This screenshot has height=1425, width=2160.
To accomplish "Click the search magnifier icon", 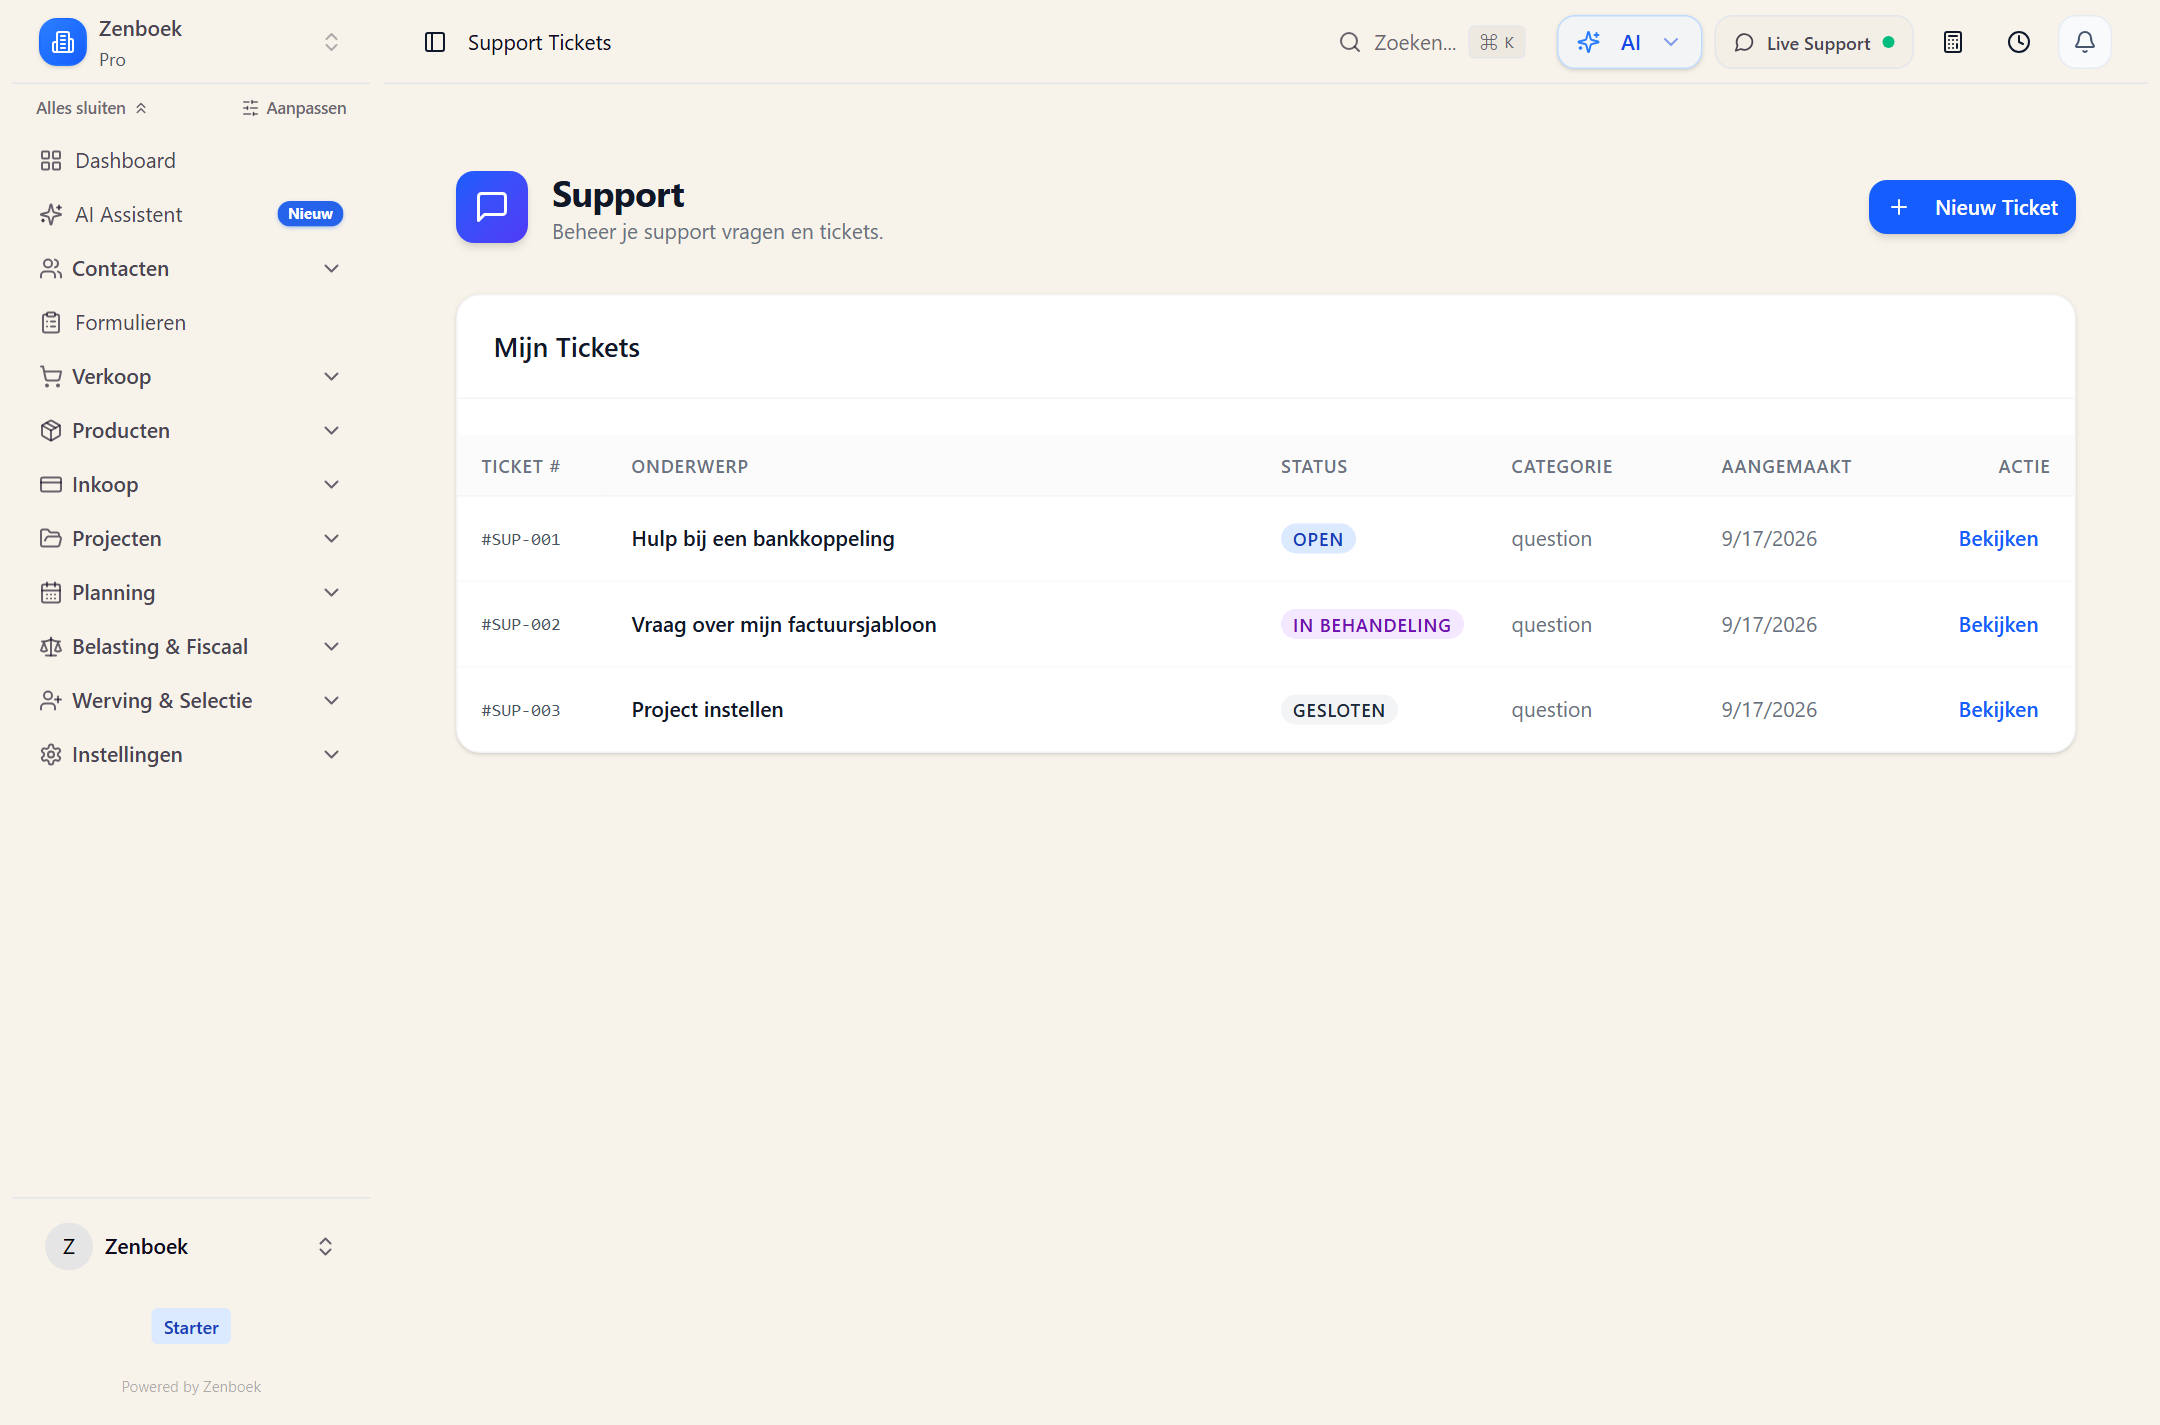I will 1350,42.
